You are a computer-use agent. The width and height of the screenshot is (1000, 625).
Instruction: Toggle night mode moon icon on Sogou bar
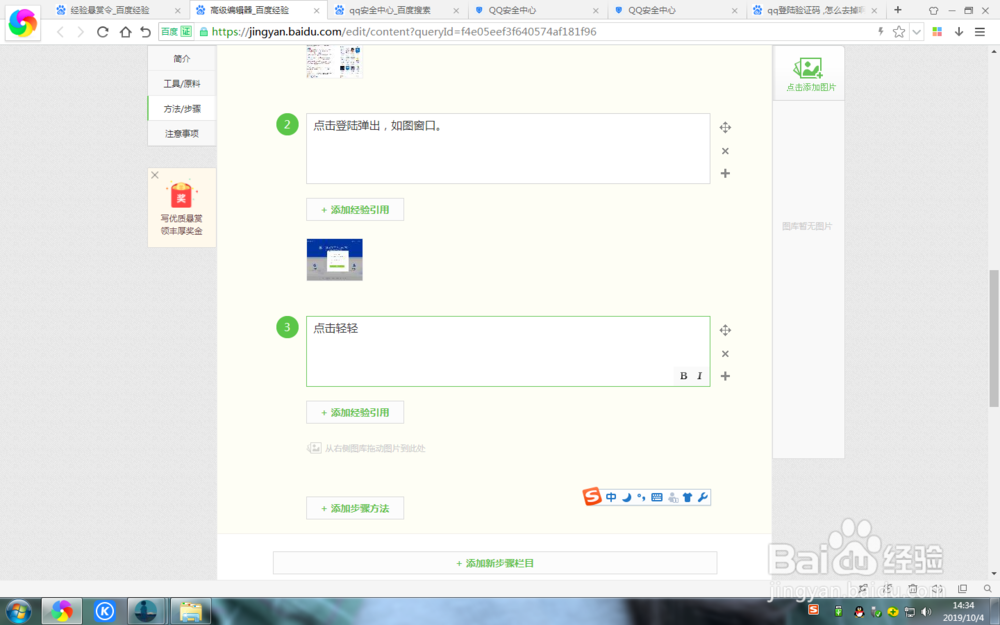point(627,497)
